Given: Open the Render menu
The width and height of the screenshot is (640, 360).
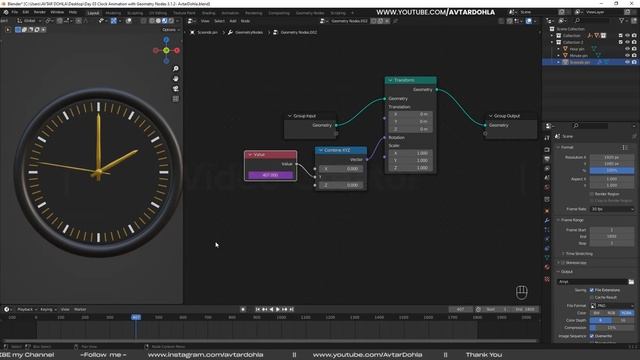Looking at the screenshot, I should [40, 12].
